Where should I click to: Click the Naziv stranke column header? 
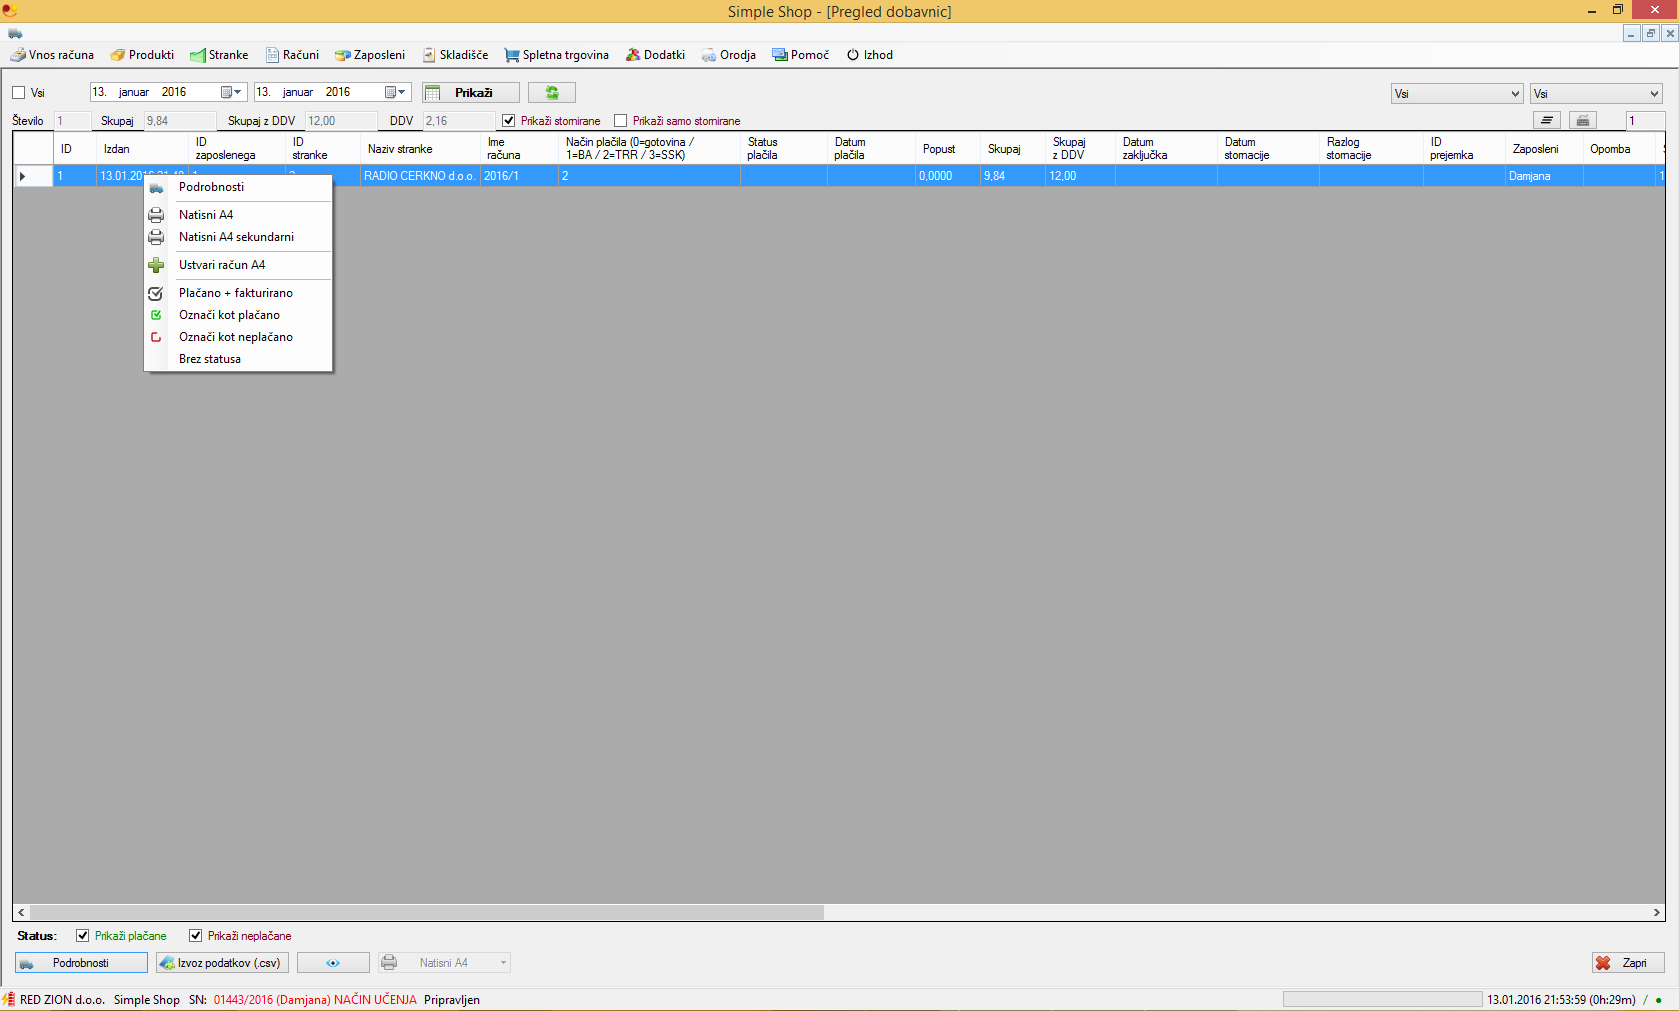pos(400,149)
